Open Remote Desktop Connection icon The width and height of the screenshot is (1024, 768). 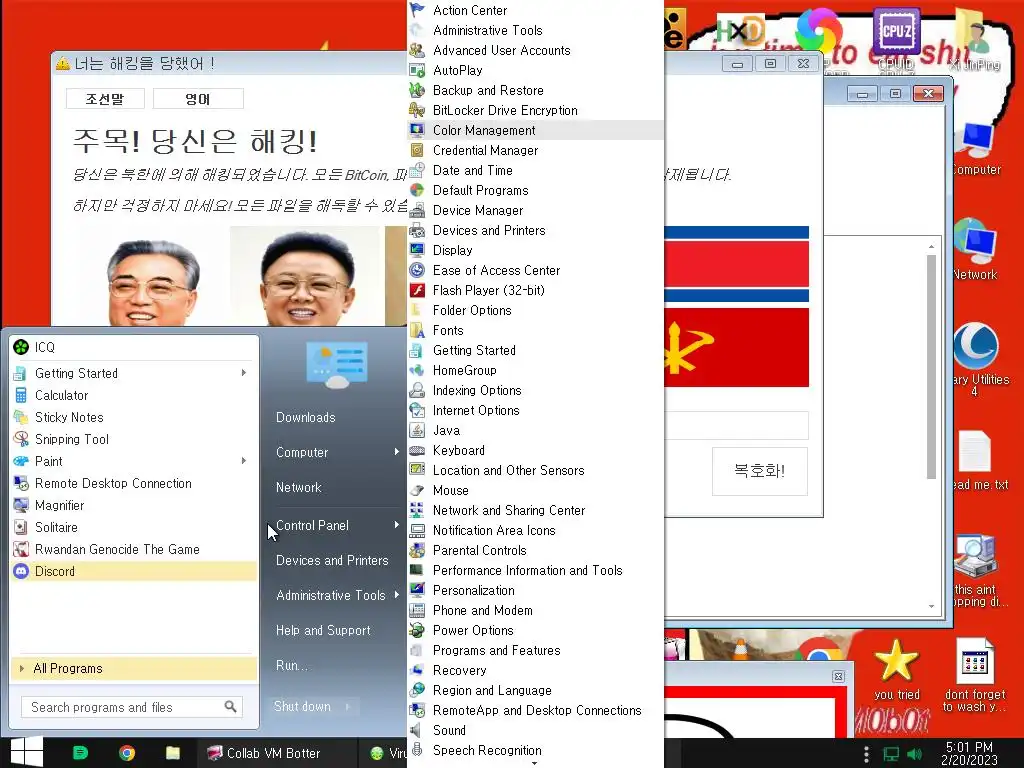(x=21, y=483)
